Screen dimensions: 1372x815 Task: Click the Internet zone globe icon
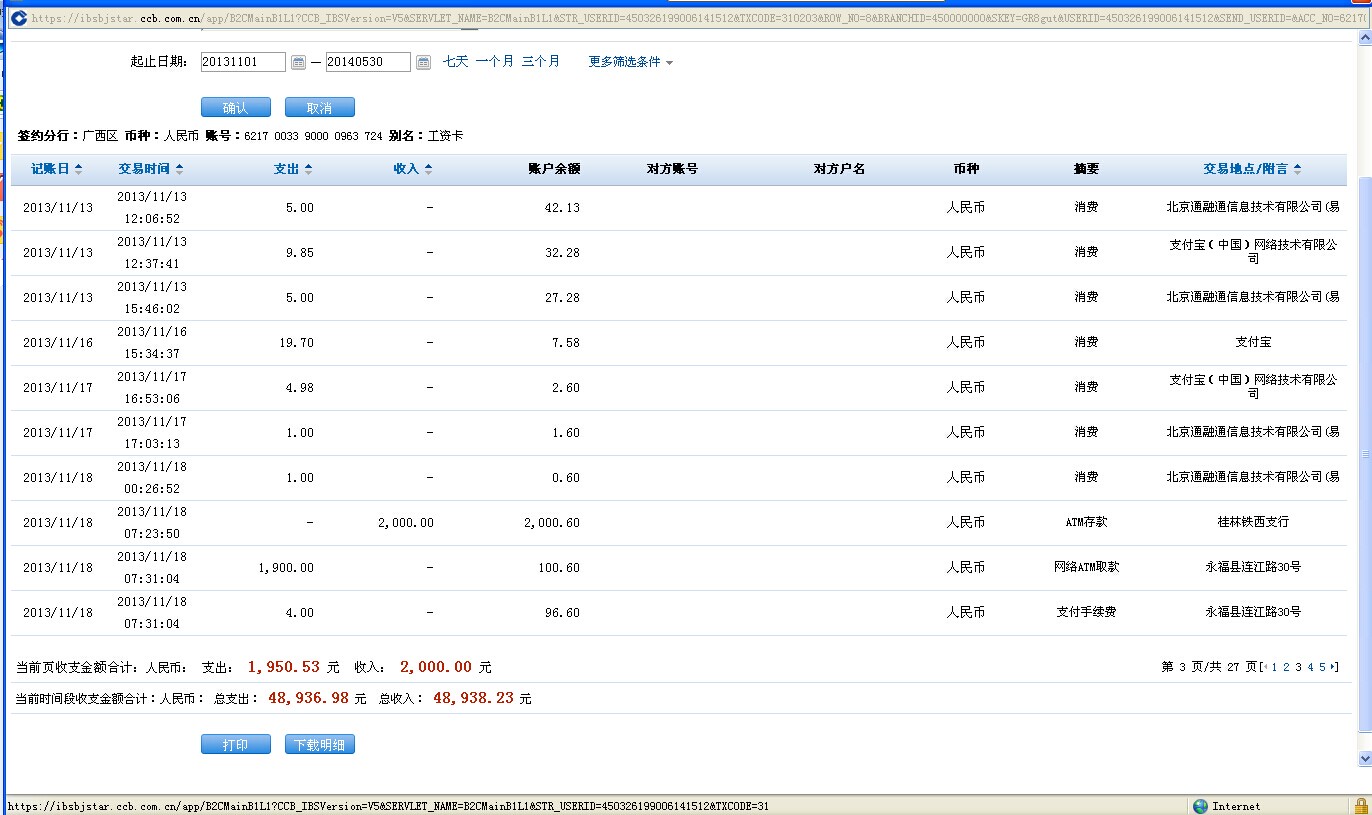coord(1200,806)
